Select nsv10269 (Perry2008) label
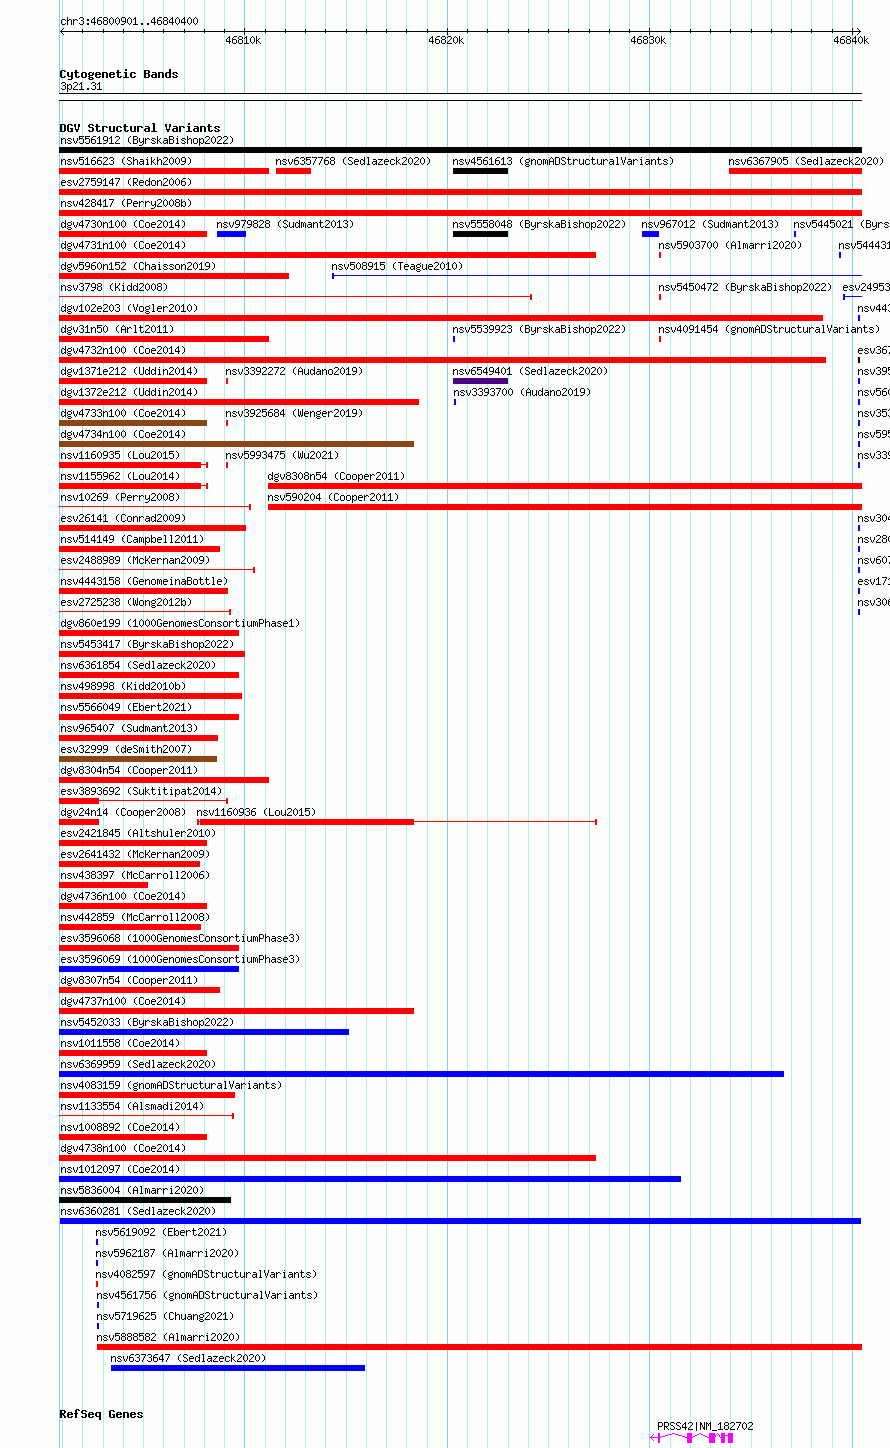The width and height of the screenshot is (890, 1448). (x=119, y=497)
